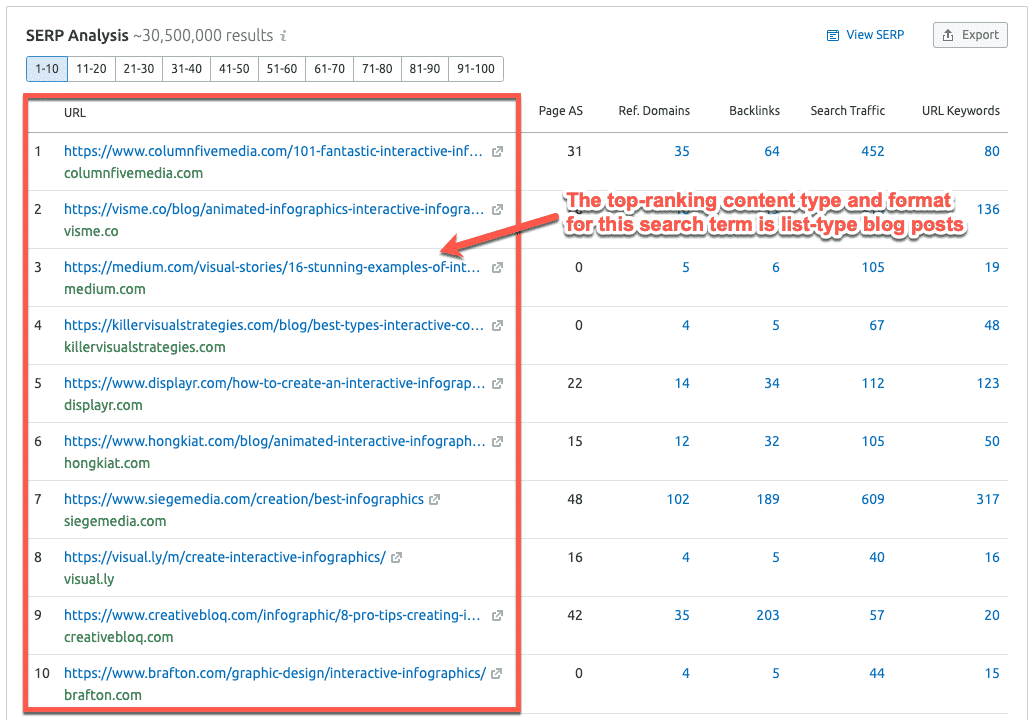This screenshot has height=720, width=1030.
Task: Click the Search Traffic column header
Action: (847, 111)
